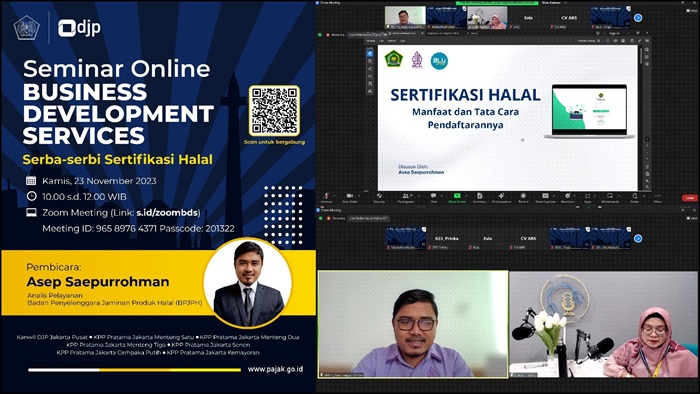Expand video options arrow beside Stop Video
700x394 pixels.
[358, 195]
